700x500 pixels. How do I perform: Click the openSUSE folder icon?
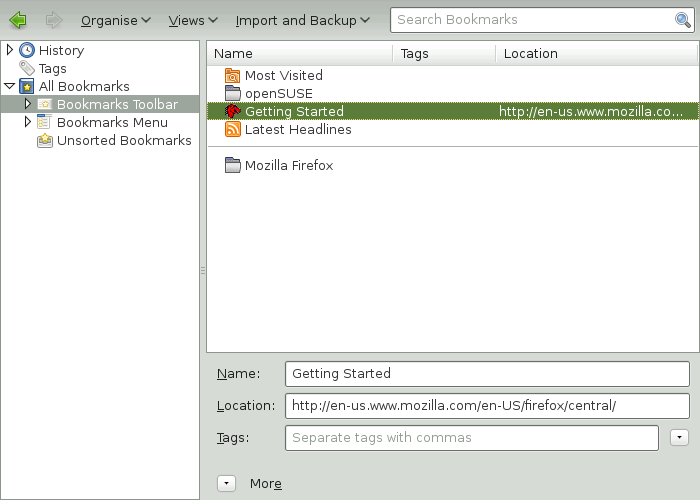tap(233, 93)
